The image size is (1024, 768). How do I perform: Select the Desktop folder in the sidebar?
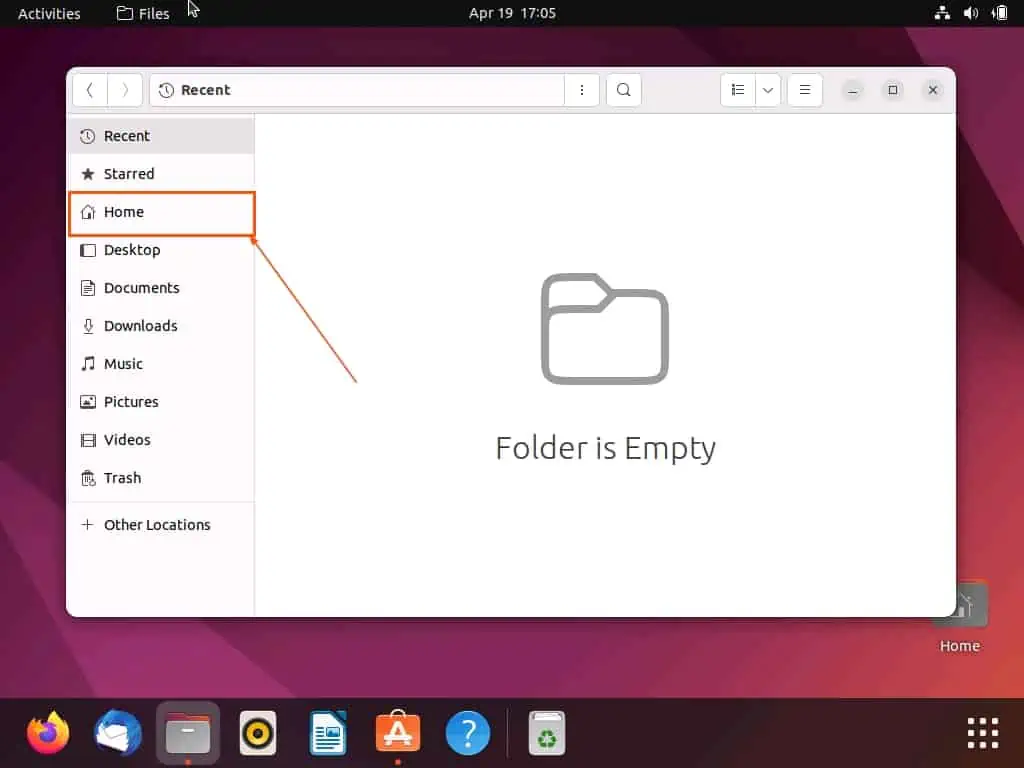[131, 250]
